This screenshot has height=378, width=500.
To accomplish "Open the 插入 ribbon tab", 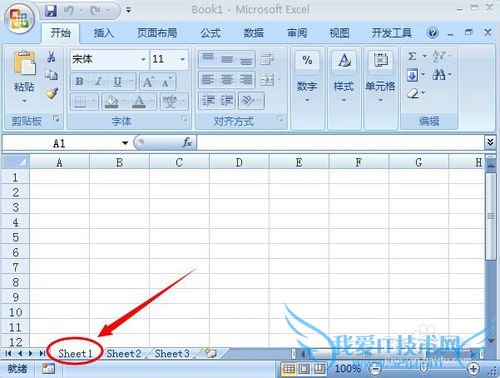I will click(x=104, y=33).
